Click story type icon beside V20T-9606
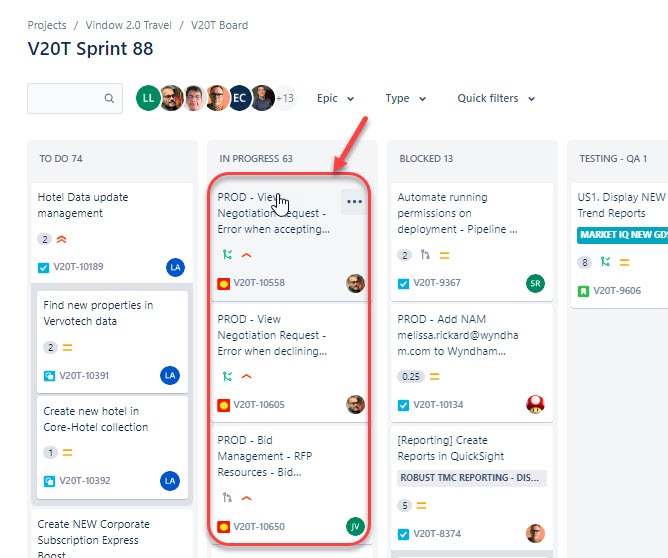 [583, 291]
